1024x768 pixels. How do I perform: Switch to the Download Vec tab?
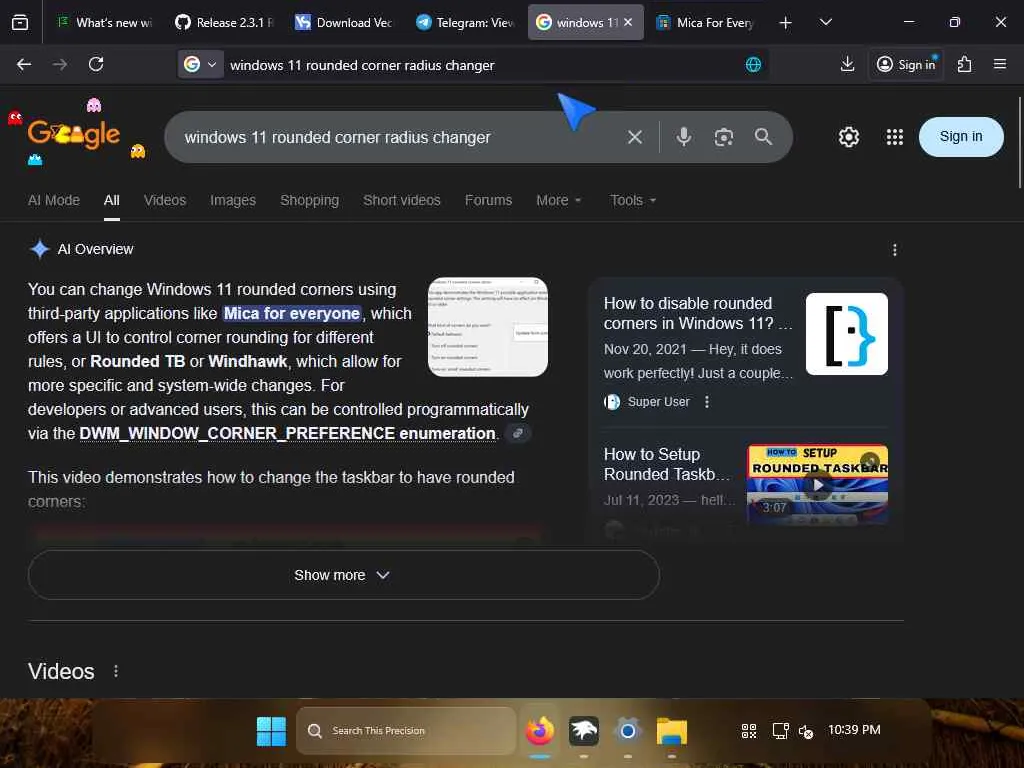coord(344,22)
